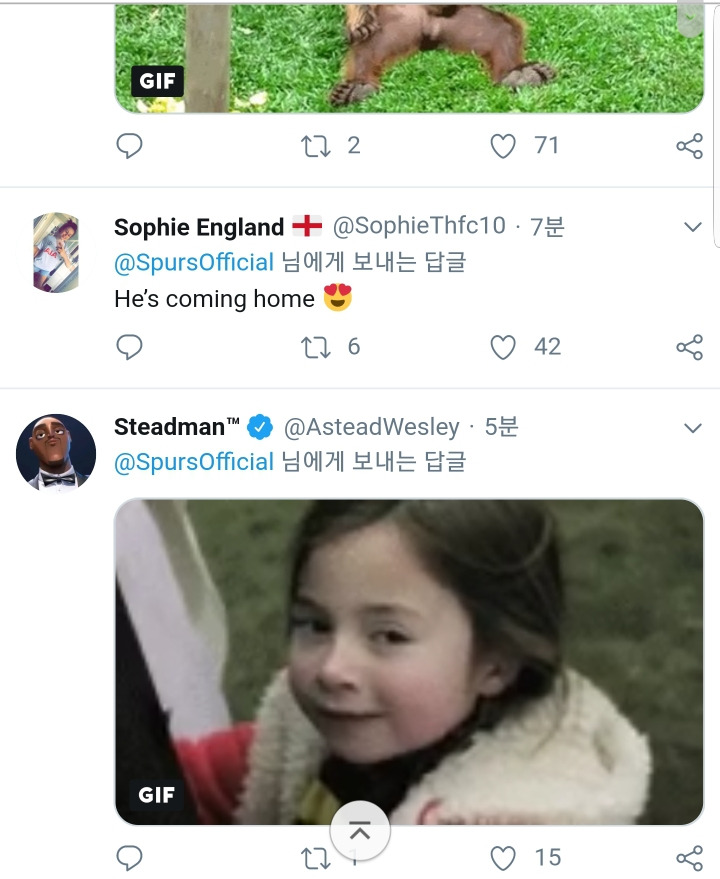Image resolution: width=720 pixels, height=879 pixels.
Task: Share the top GIF tweet
Action: point(689,147)
